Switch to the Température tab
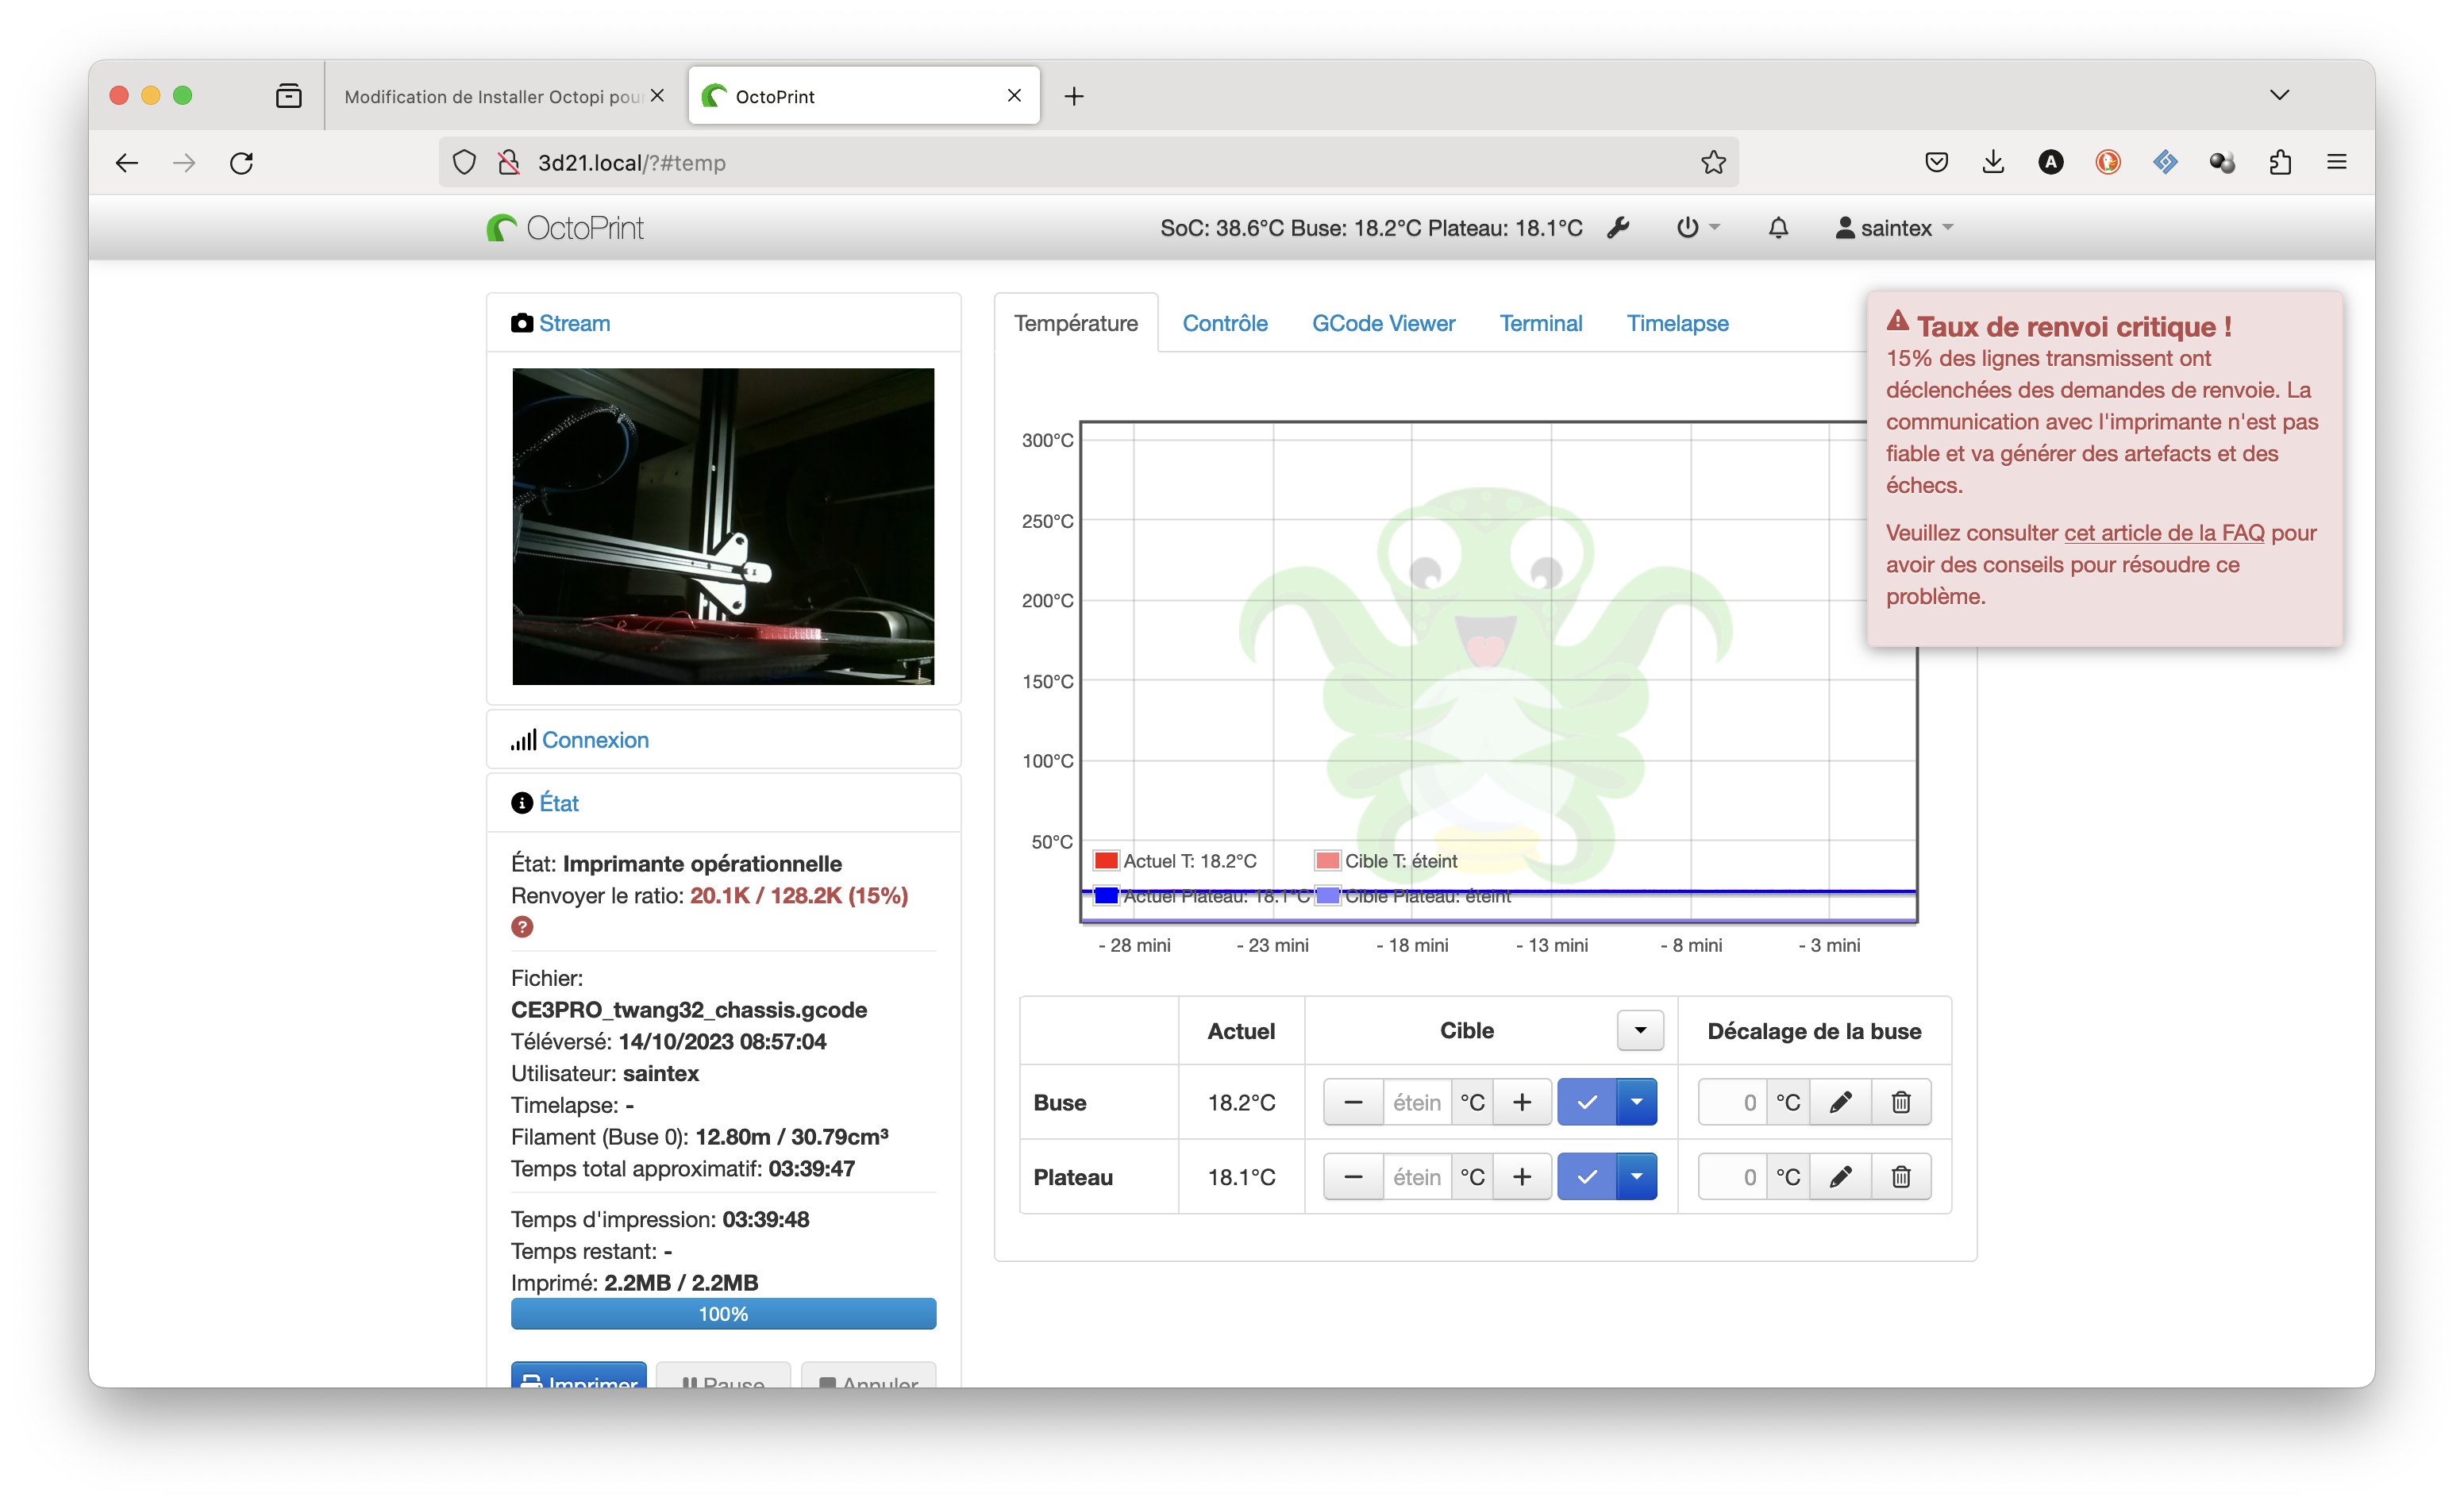The height and width of the screenshot is (1505, 2464). coord(1075,323)
